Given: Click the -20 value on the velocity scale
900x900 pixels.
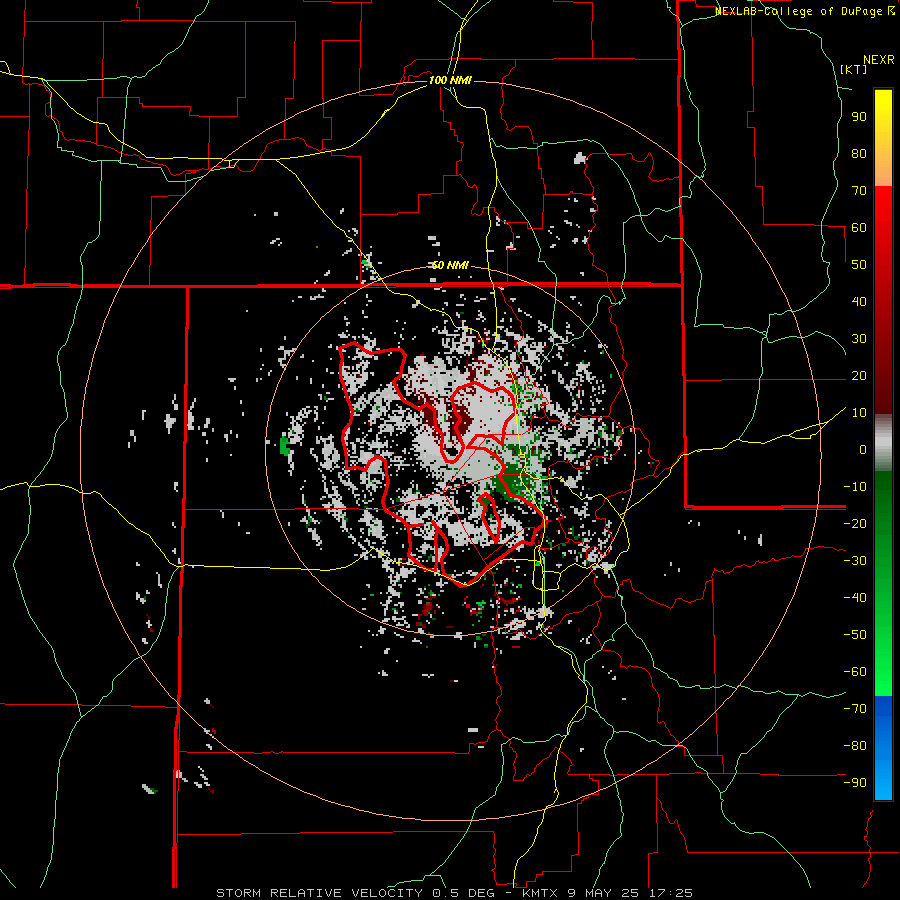Looking at the screenshot, I should [x=855, y=524].
